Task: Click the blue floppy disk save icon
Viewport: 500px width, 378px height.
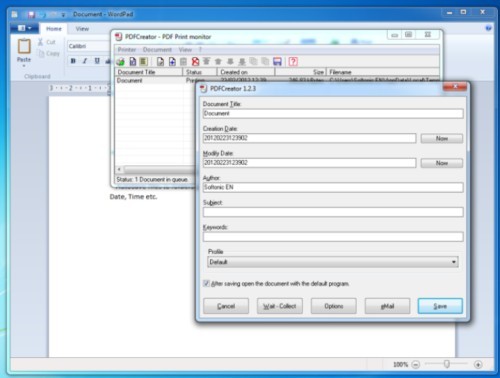Action: point(277,62)
